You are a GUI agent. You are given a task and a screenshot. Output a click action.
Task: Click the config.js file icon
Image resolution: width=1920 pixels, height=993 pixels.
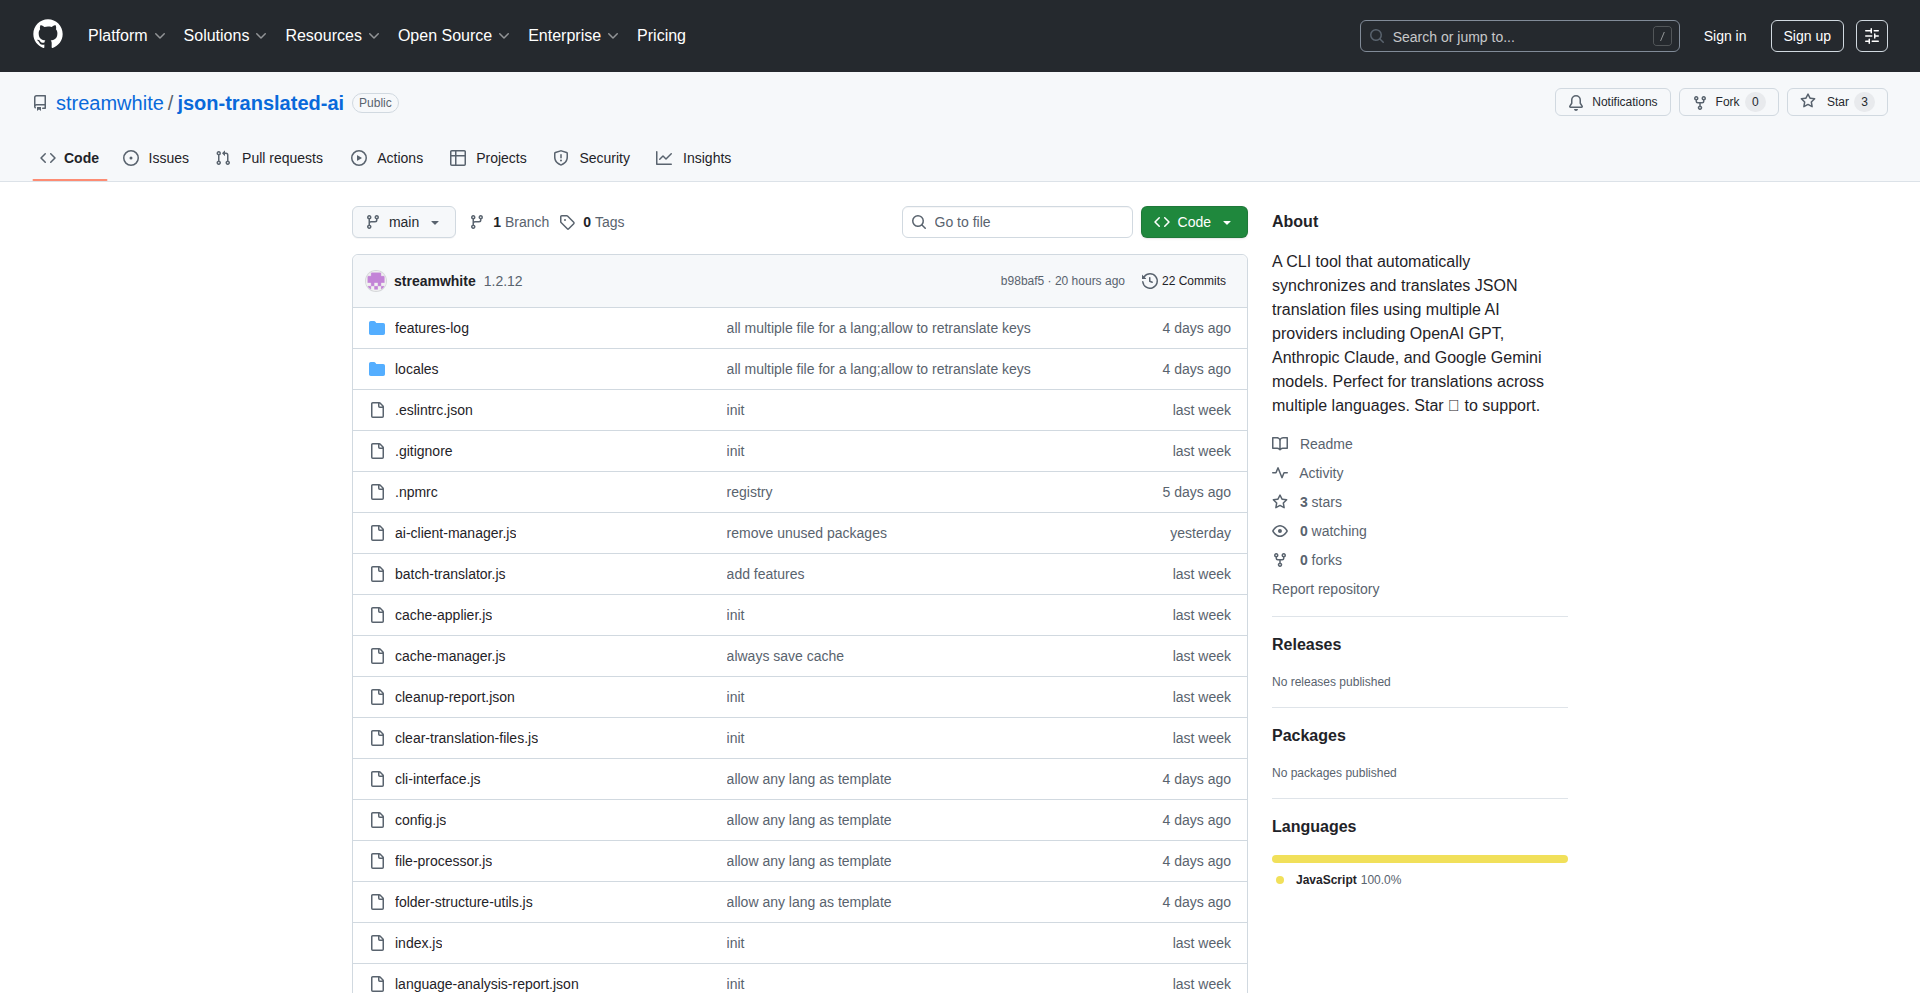377,820
